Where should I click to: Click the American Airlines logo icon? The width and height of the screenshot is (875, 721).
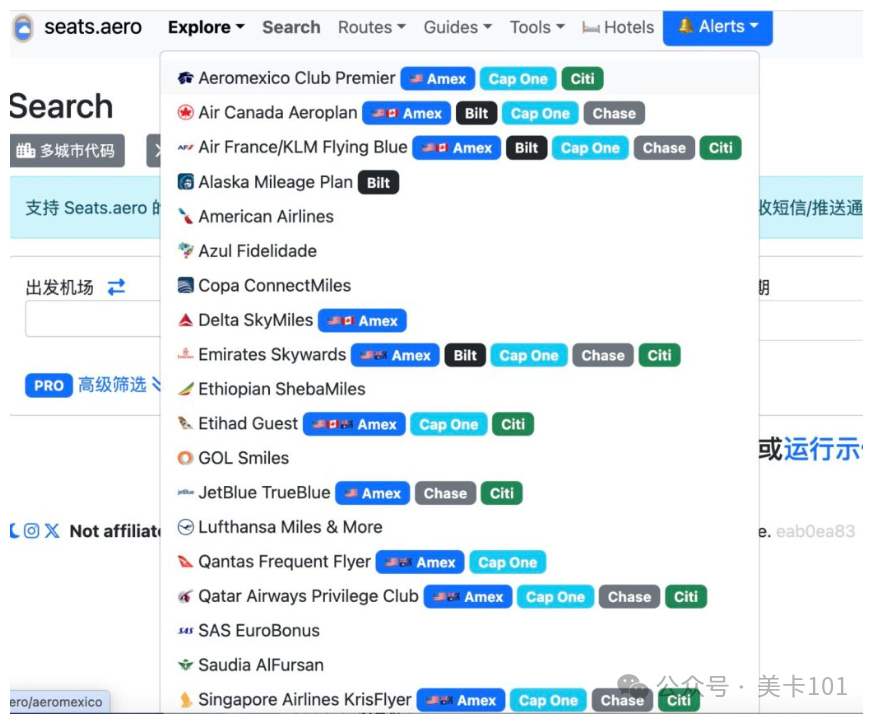(x=185, y=216)
